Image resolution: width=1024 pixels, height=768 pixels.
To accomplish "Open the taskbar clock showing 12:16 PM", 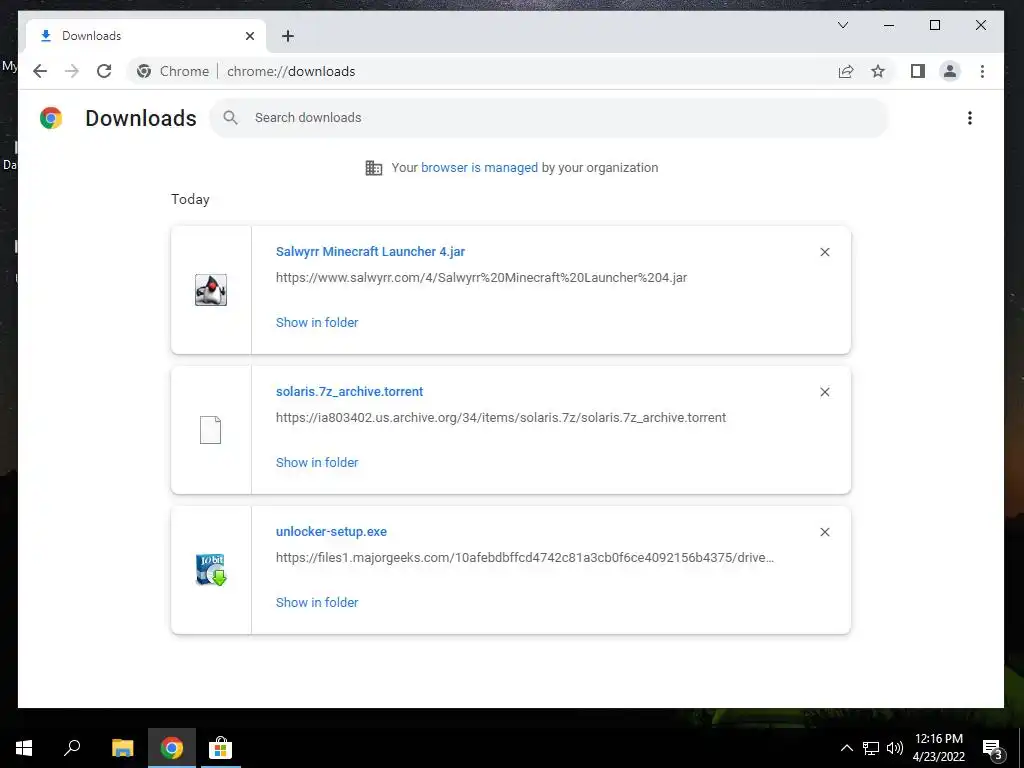I will (x=938, y=748).
